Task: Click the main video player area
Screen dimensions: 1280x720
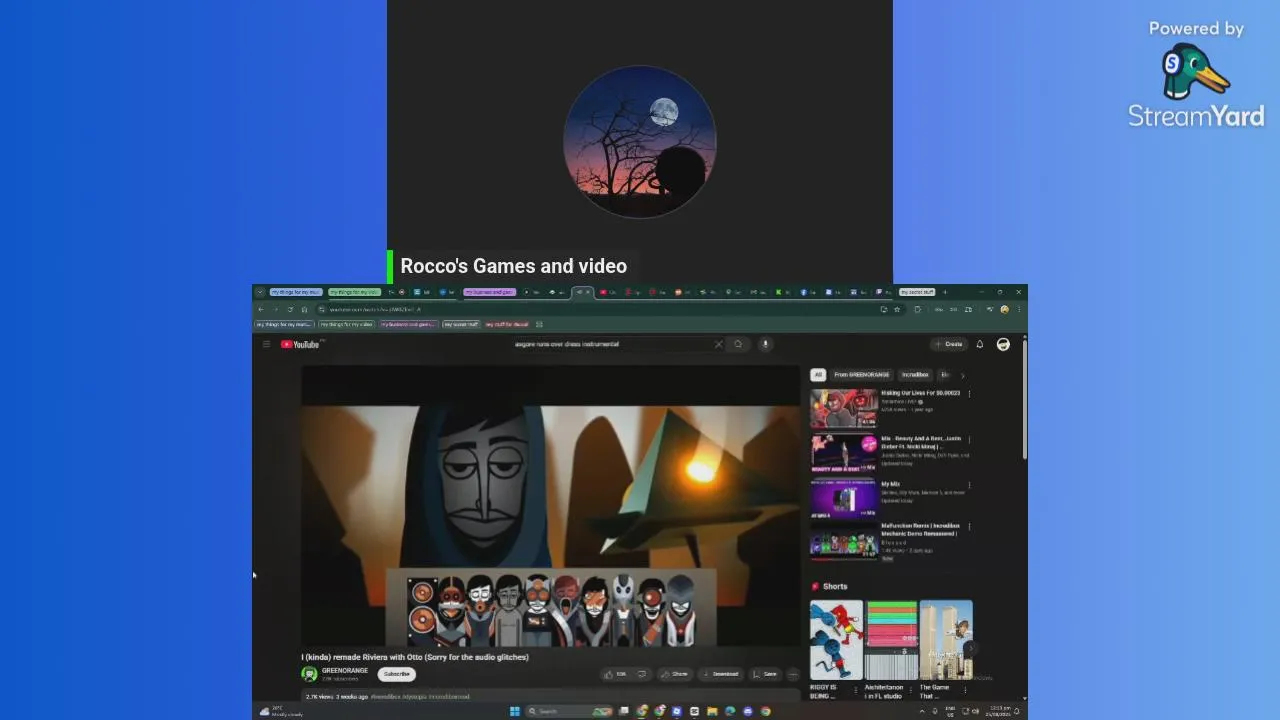Action: pyautogui.click(x=550, y=506)
